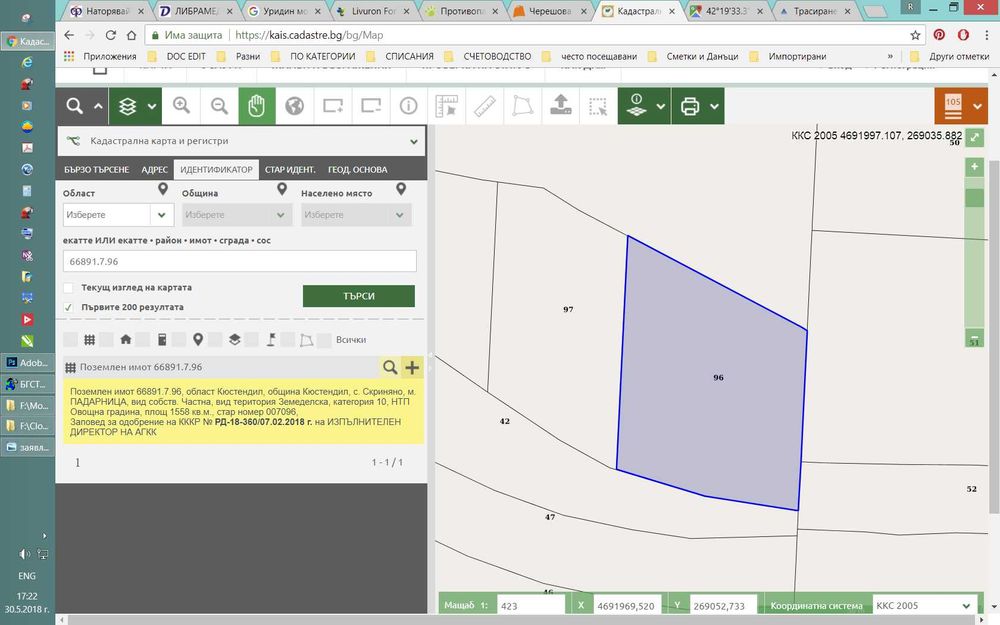Zoom to result with yellow magnifier icon
This screenshot has width=1000, height=625.
[x=389, y=367]
